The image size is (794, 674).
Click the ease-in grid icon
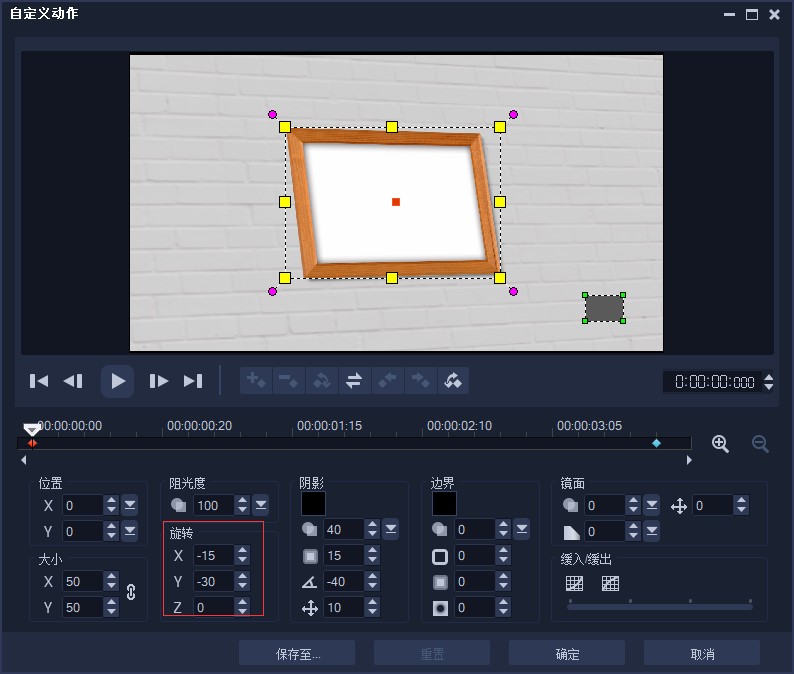click(574, 583)
